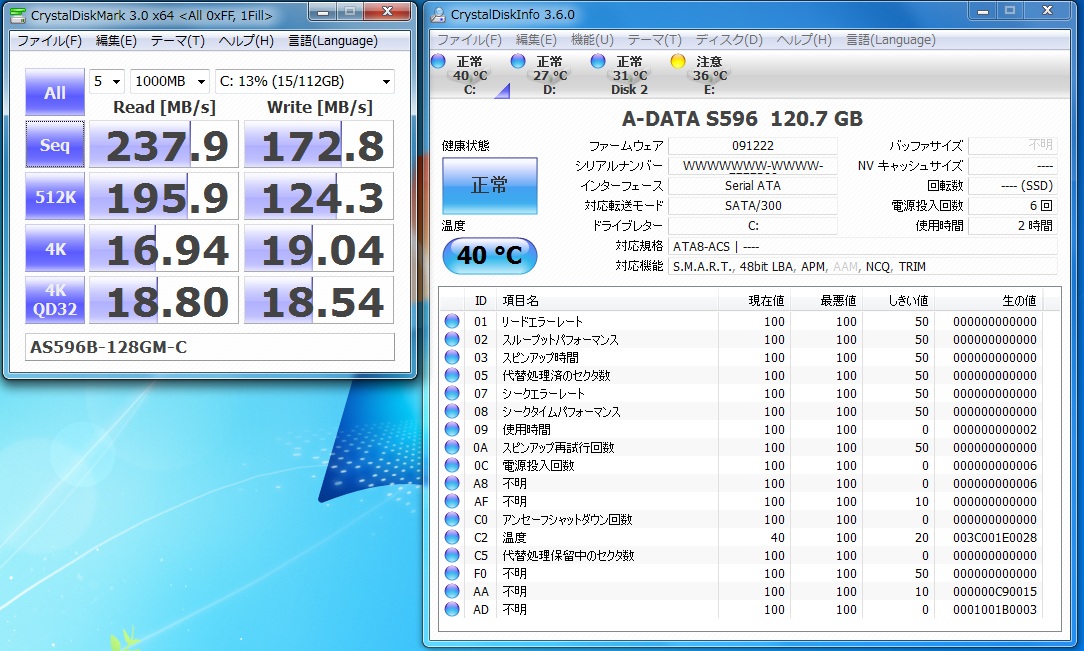Open ヘルプ(H) menu in CrystalDiskInfo
The width and height of the screenshot is (1084, 651).
[x=804, y=40]
